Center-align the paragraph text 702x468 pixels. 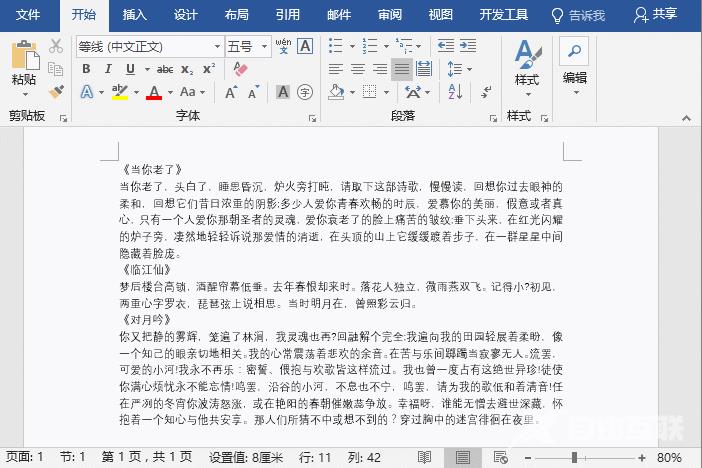coord(357,69)
